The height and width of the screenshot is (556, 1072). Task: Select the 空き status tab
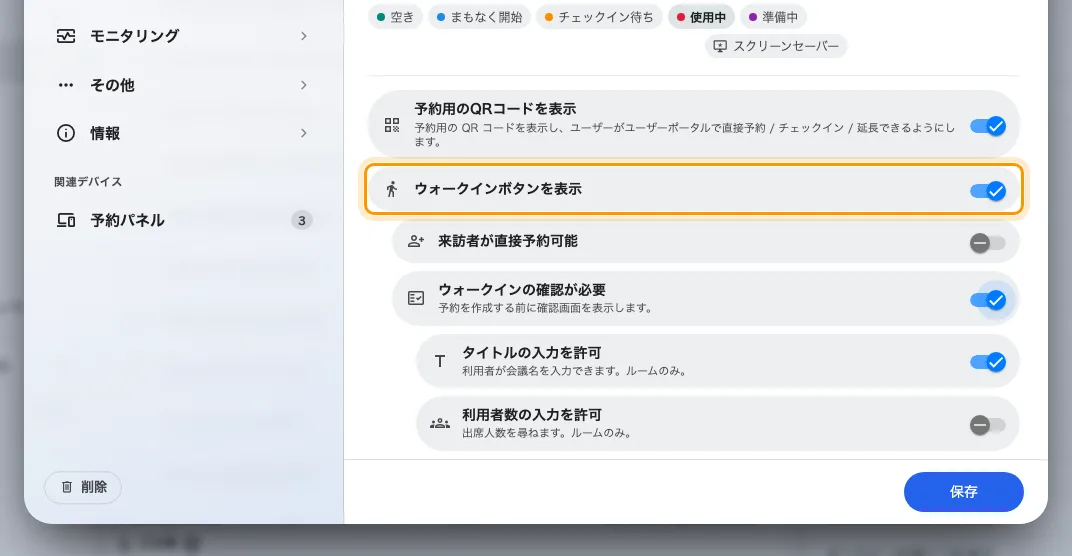click(395, 17)
